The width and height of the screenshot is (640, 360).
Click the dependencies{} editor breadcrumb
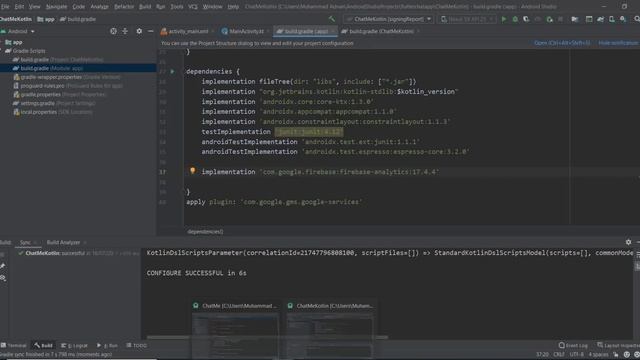[205, 231]
